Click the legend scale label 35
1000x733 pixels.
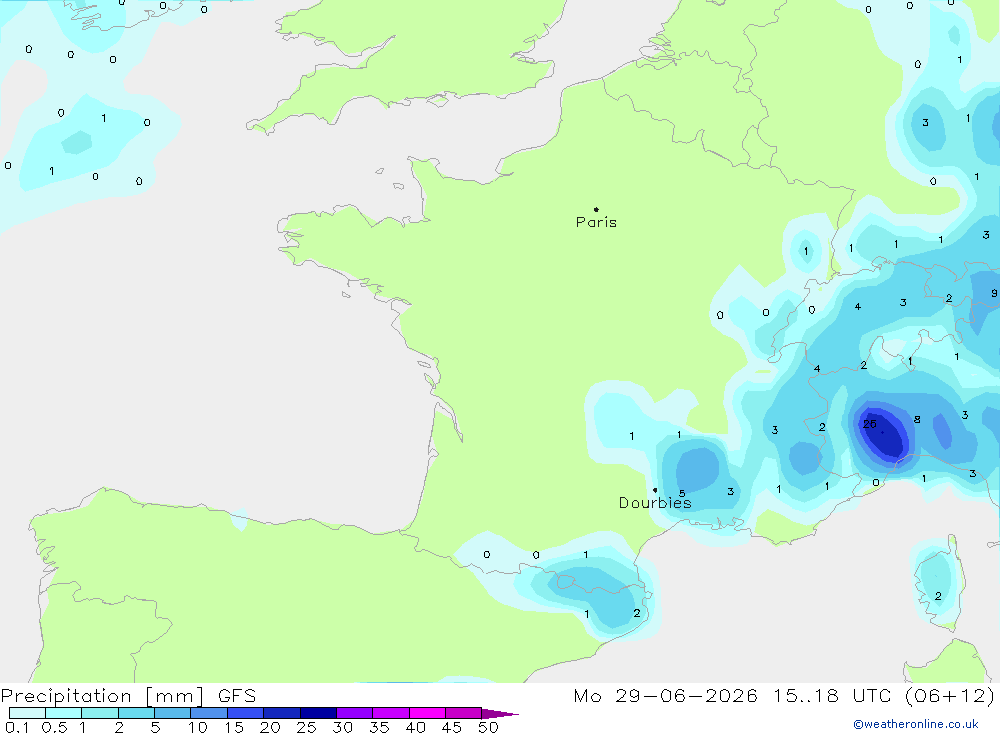click(379, 727)
